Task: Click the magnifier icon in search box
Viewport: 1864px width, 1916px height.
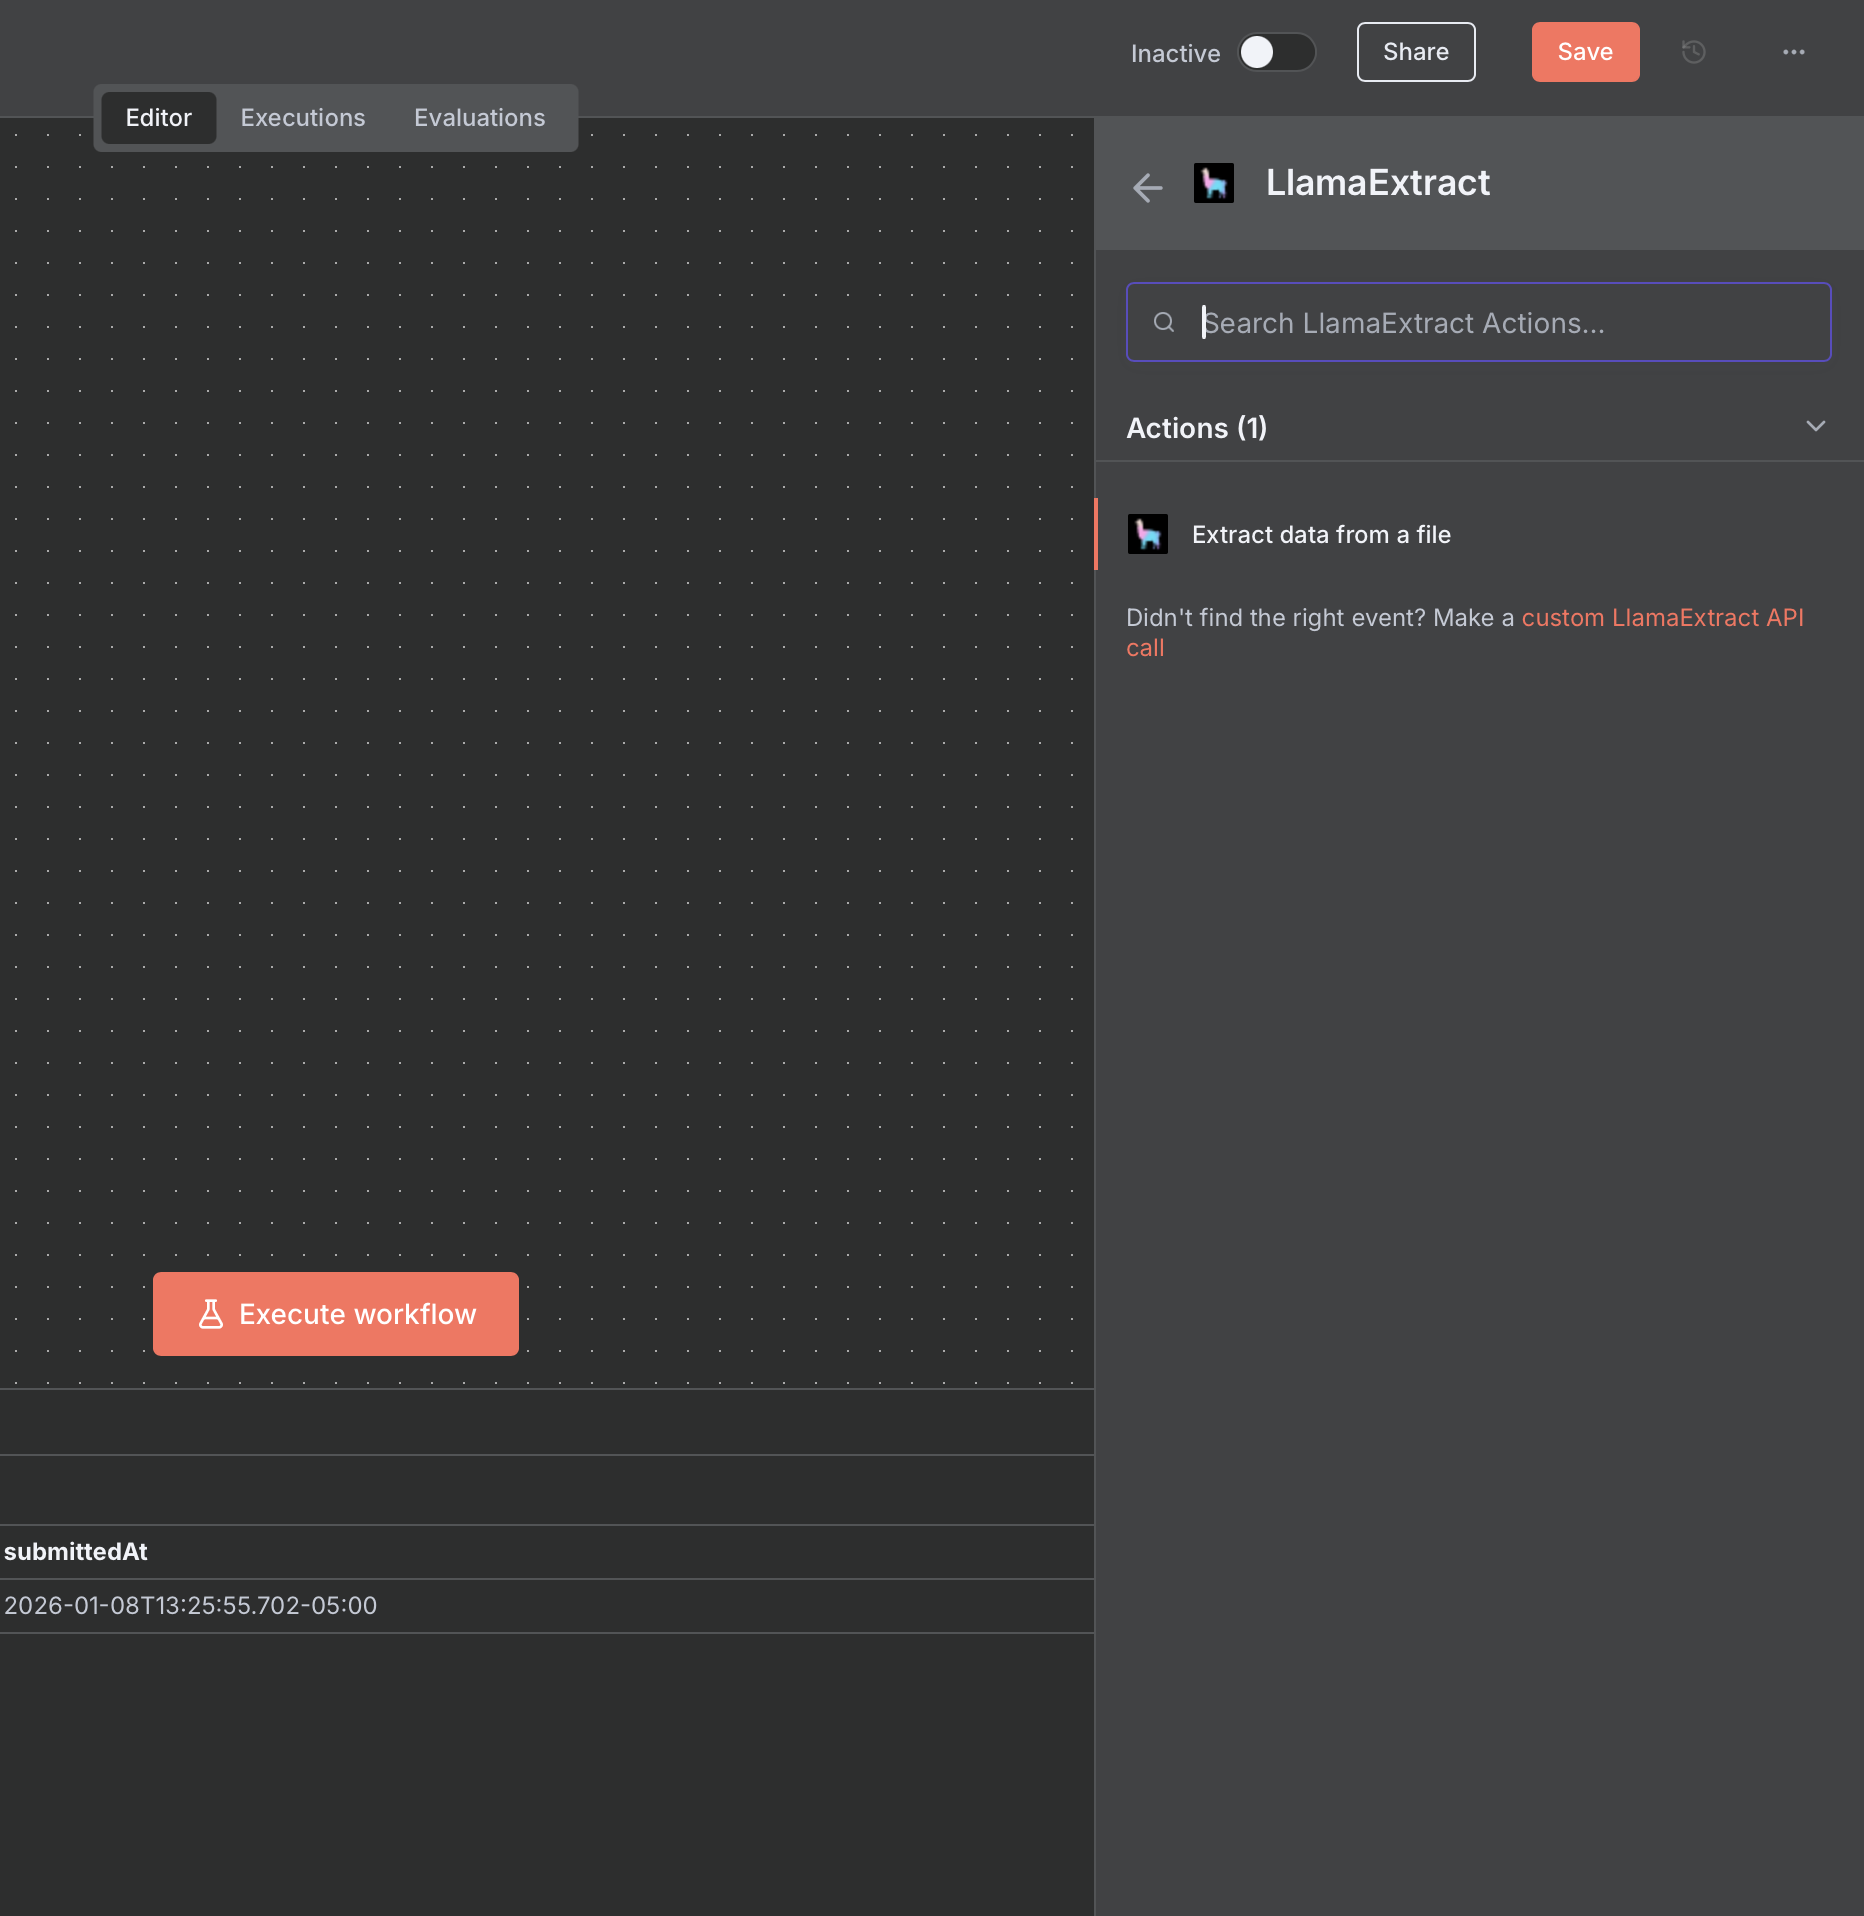Action: click(1163, 323)
